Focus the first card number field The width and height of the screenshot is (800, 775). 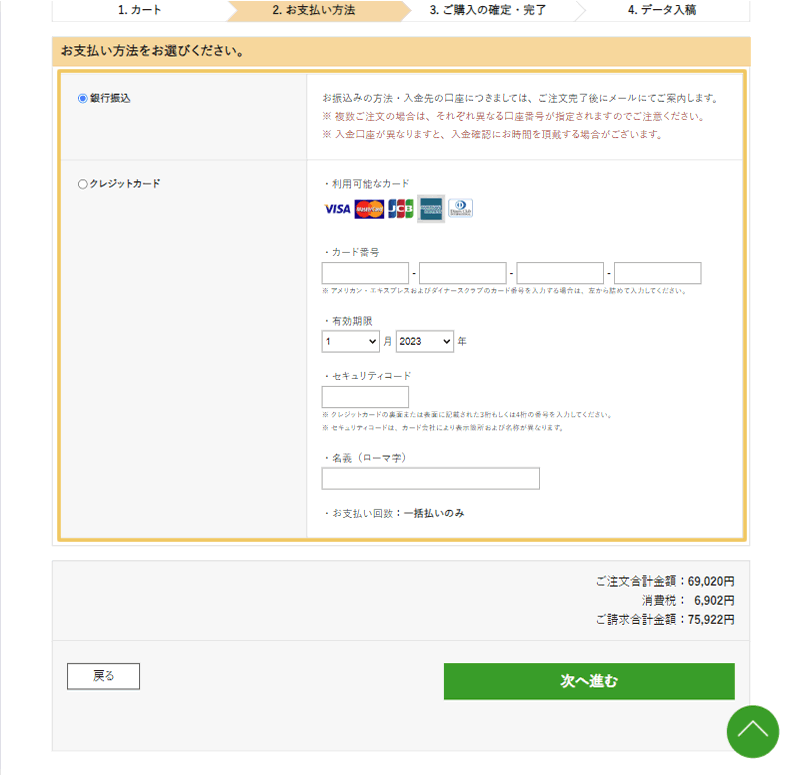coord(365,273)
